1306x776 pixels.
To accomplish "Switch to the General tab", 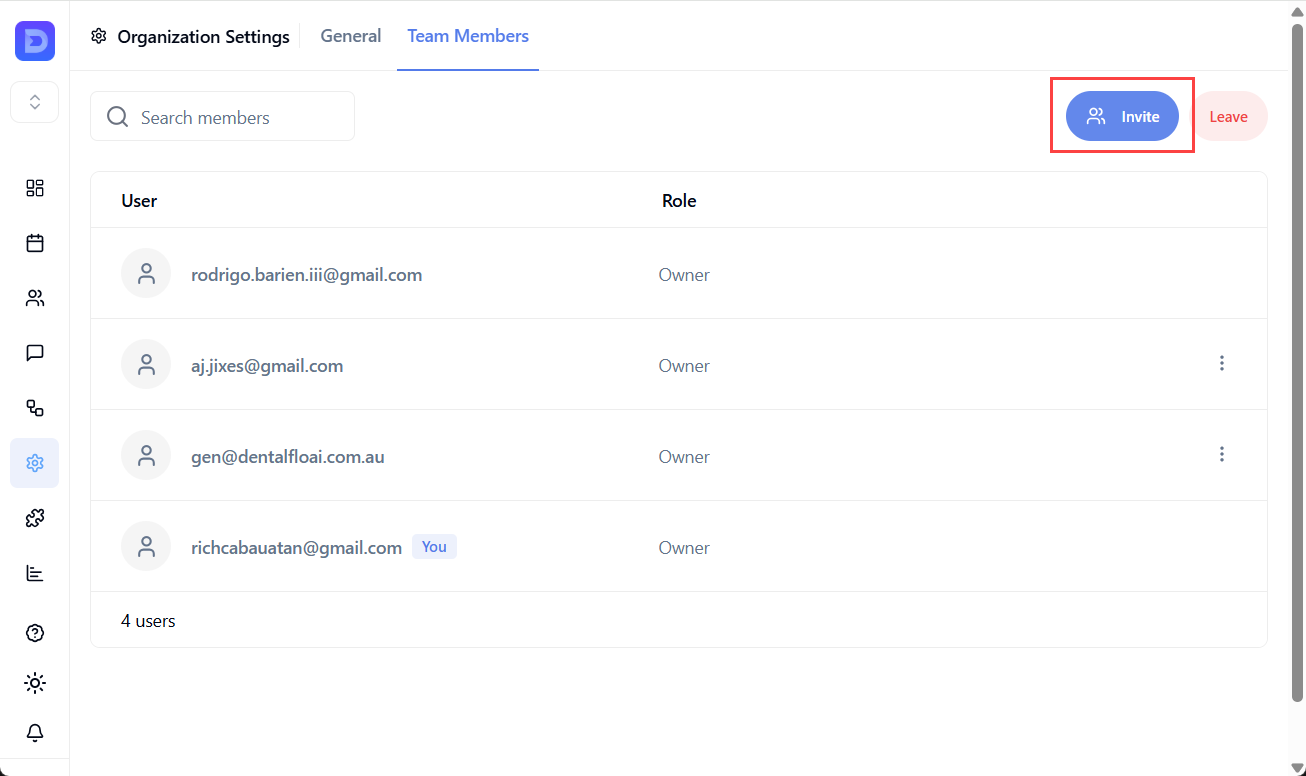I will (x=350, y=35).
